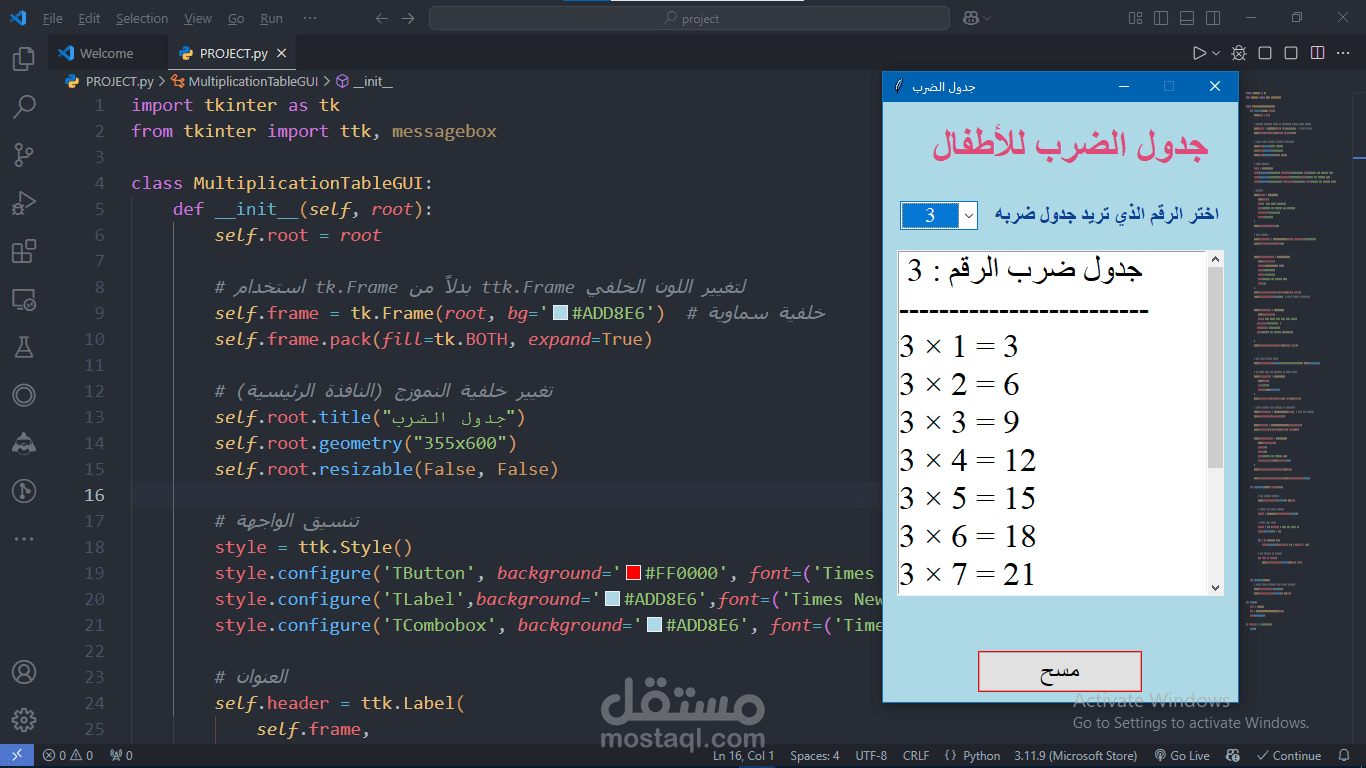Open the Customize Layout icon
This screenshot has width=1366, height=768.
point(1135,18)
